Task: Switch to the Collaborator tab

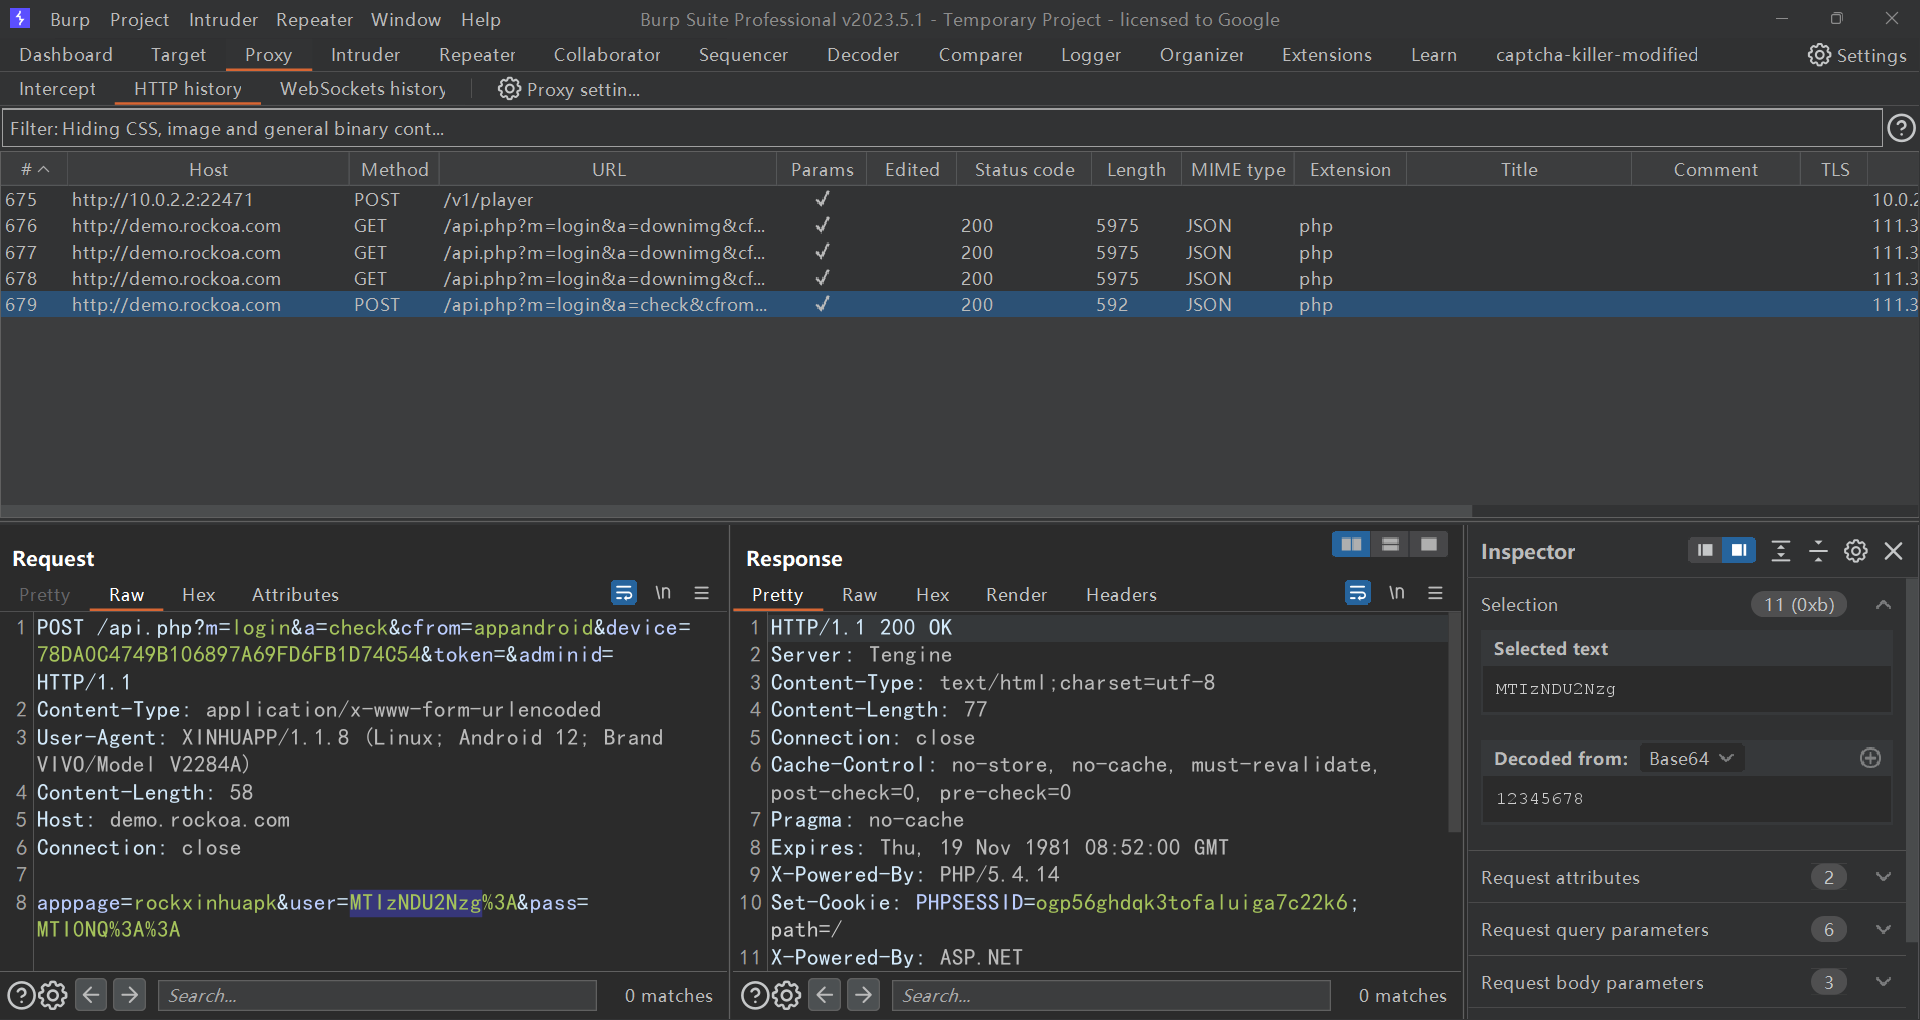Action: point(607,55)
